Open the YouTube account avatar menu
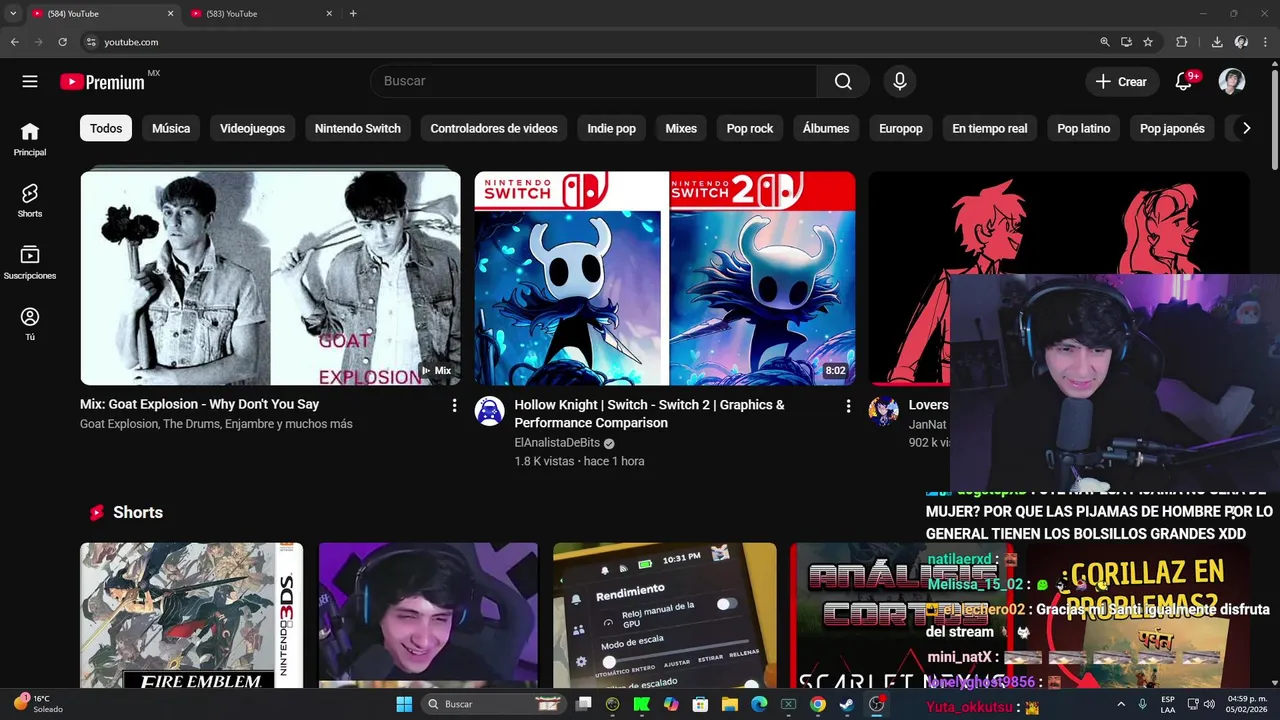Viewport: 1280px width, 720px height. click(1232, 82)
